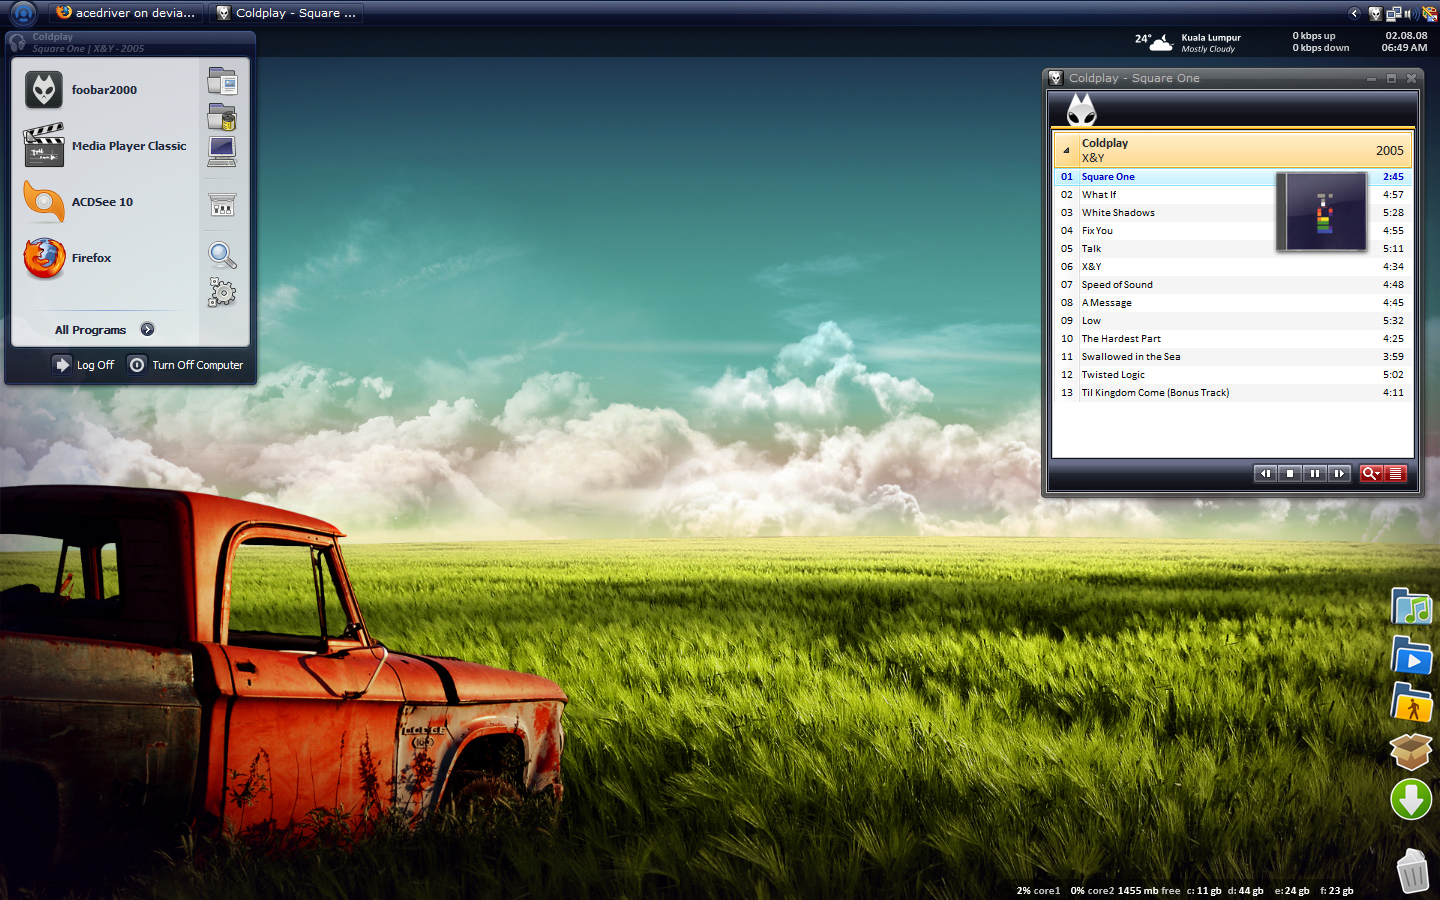The width and height of the screenshot is (1440, 900).
Task: Select track 10 The Hardest Part
Action: tap(1232, 339)
